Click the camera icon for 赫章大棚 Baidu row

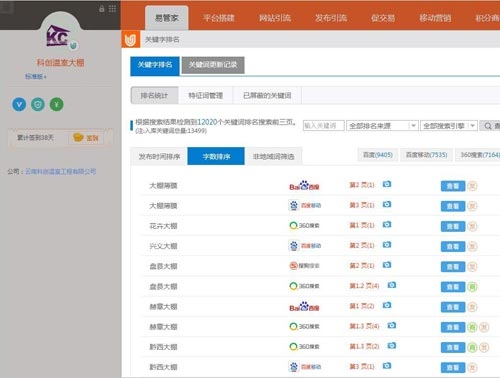387,305
